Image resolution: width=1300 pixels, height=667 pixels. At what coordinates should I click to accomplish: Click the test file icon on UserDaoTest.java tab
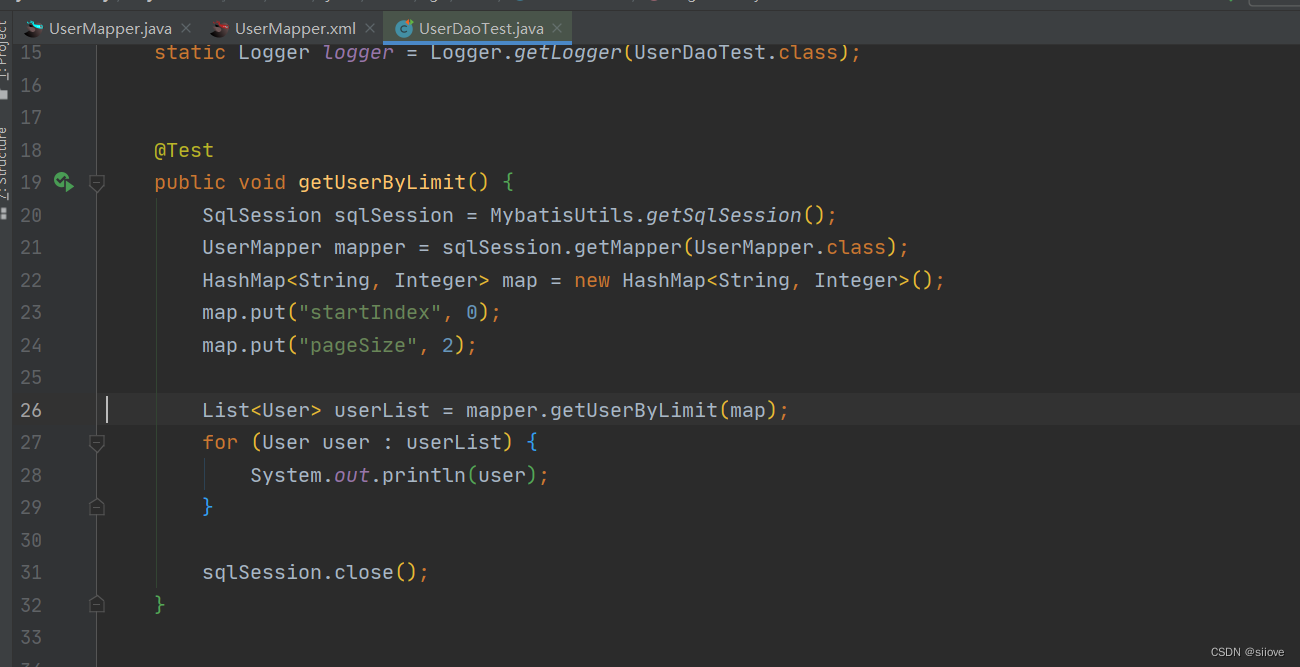404,28
